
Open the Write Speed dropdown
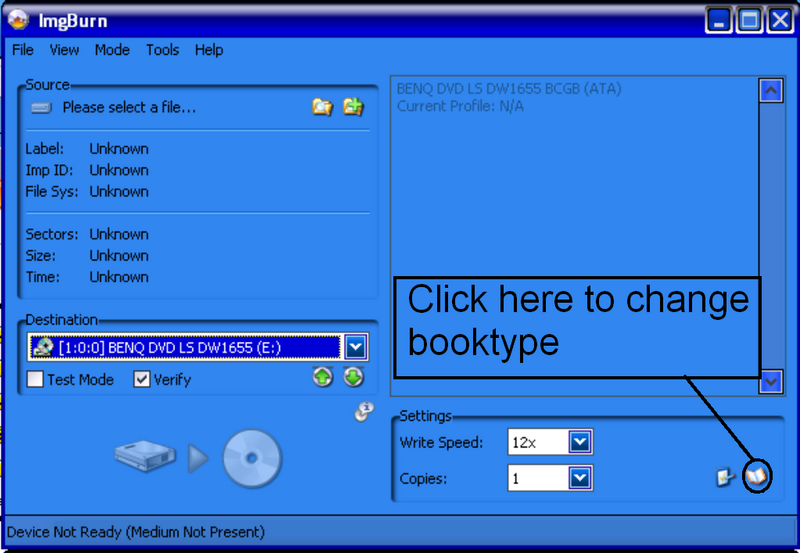[580, 442]
